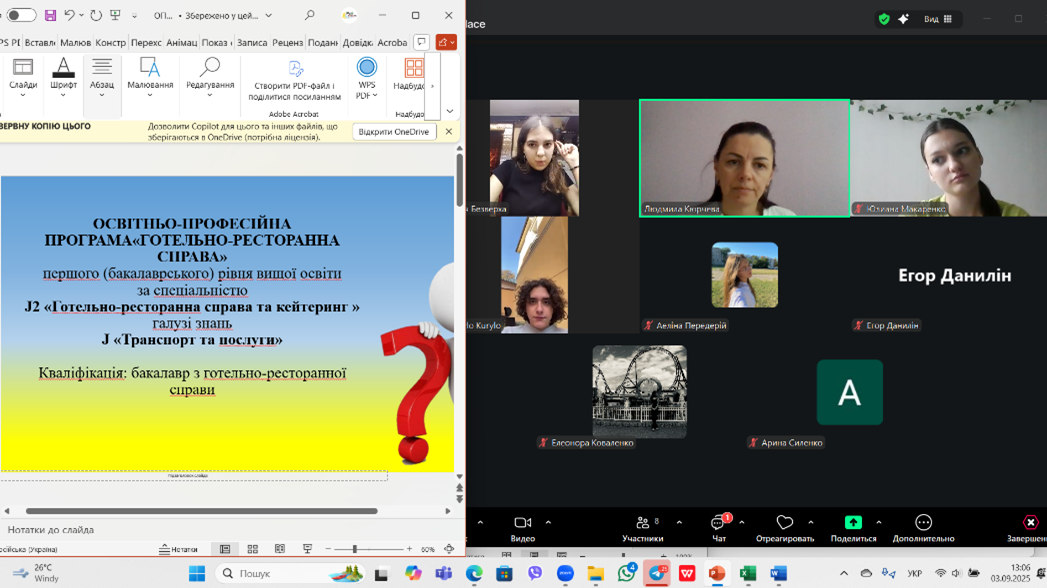Image resolution: width=1047 pixels, height=588 pixels.
Task: Save the presentation with the purple disk icon
Action: pyautogui.click(x=50, y=15)
